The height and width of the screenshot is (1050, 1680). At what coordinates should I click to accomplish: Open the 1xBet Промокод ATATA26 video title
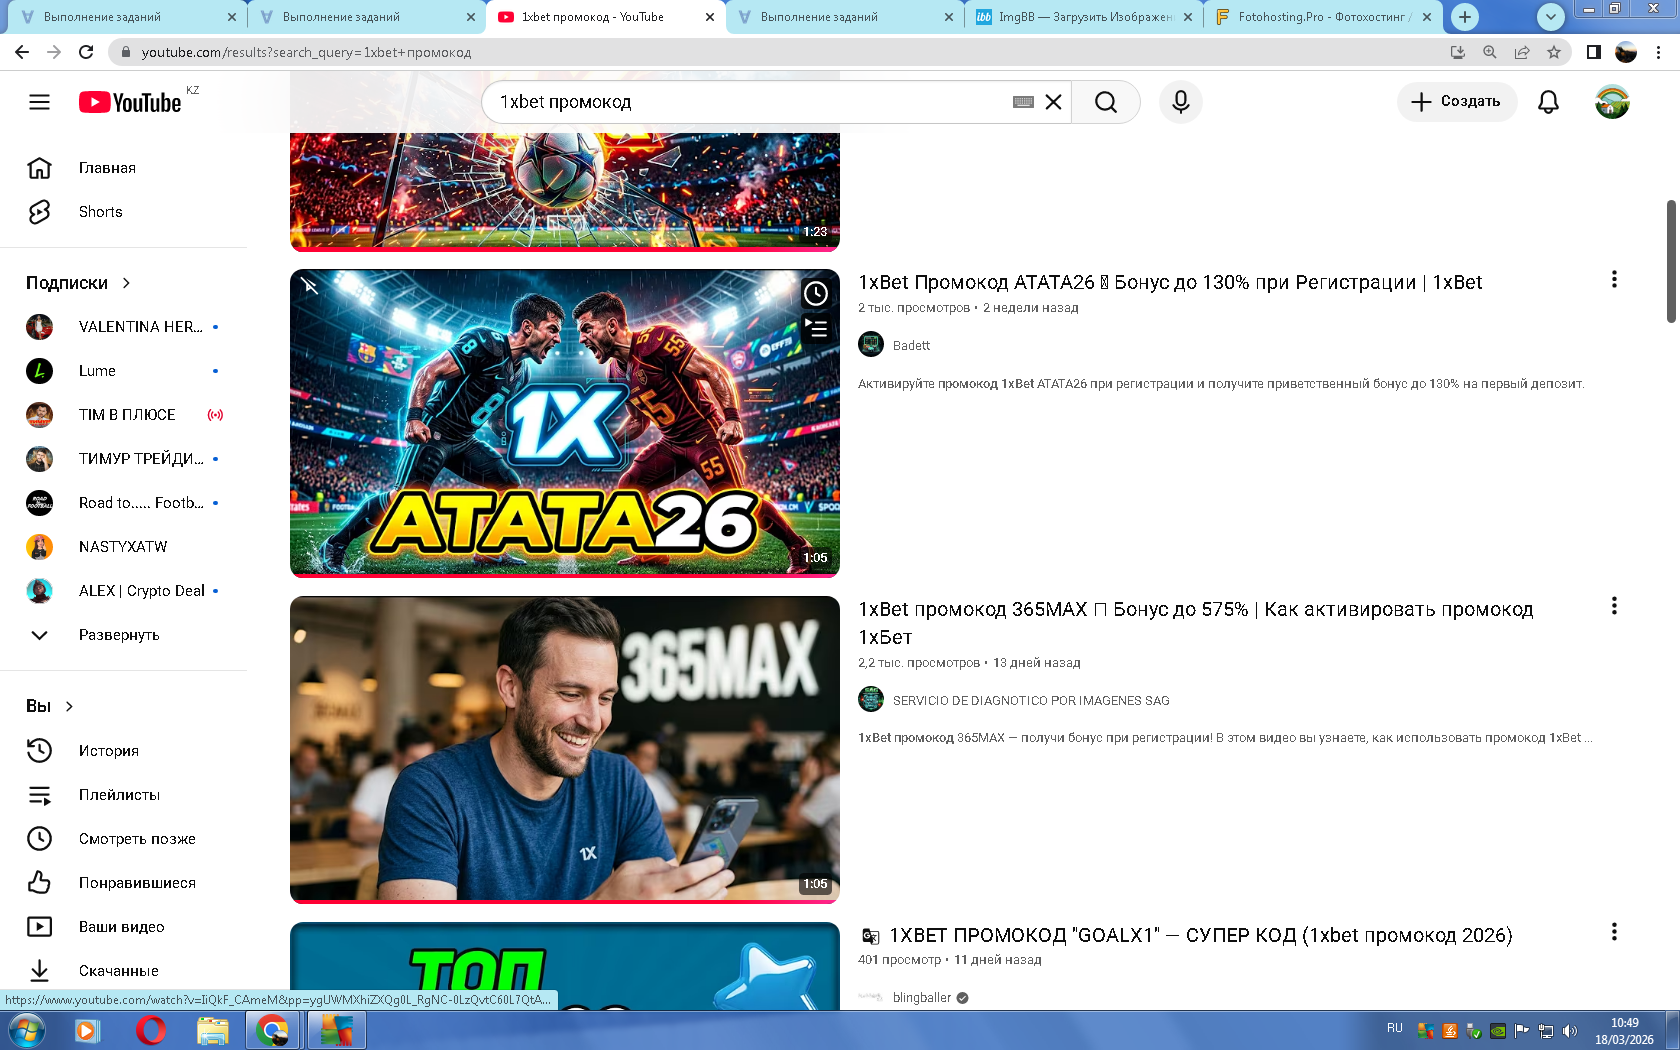click(1170, 283)
